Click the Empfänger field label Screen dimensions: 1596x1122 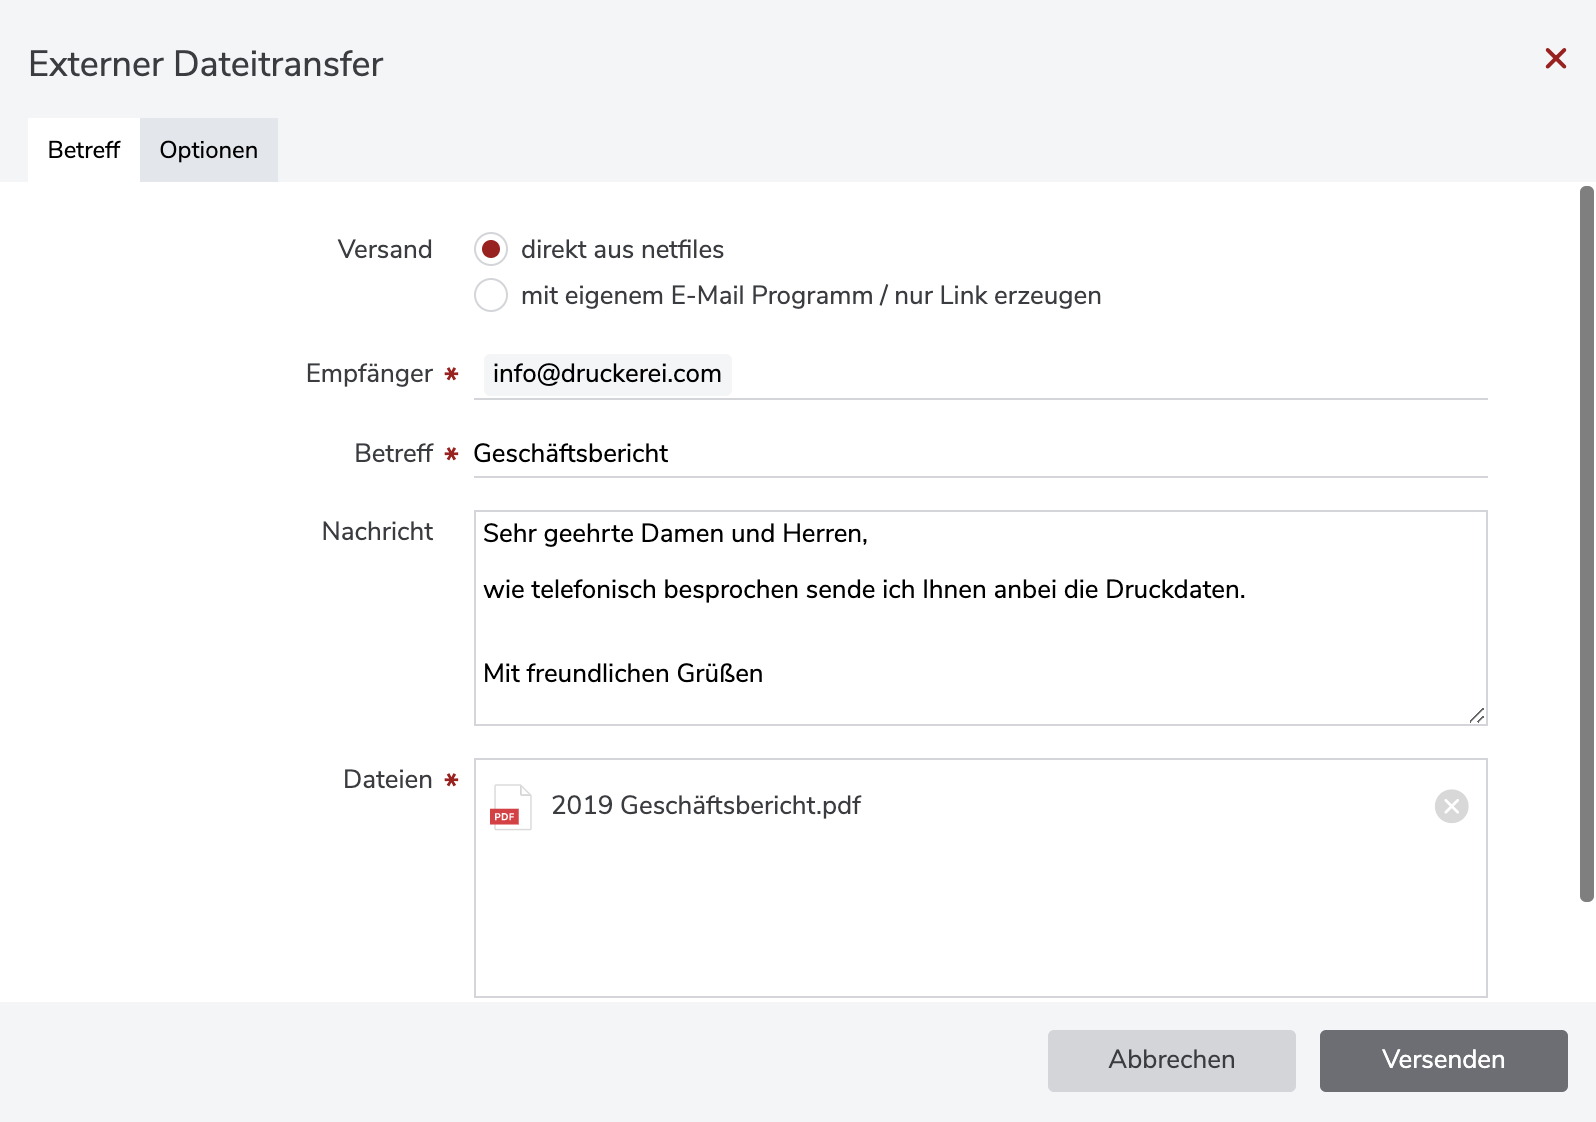(369, 374)
